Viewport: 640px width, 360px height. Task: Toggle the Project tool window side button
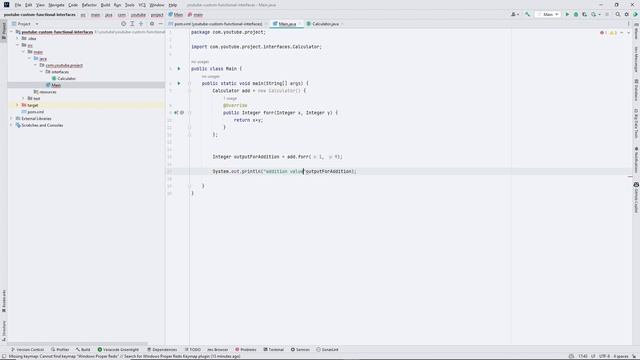[4, 31]
